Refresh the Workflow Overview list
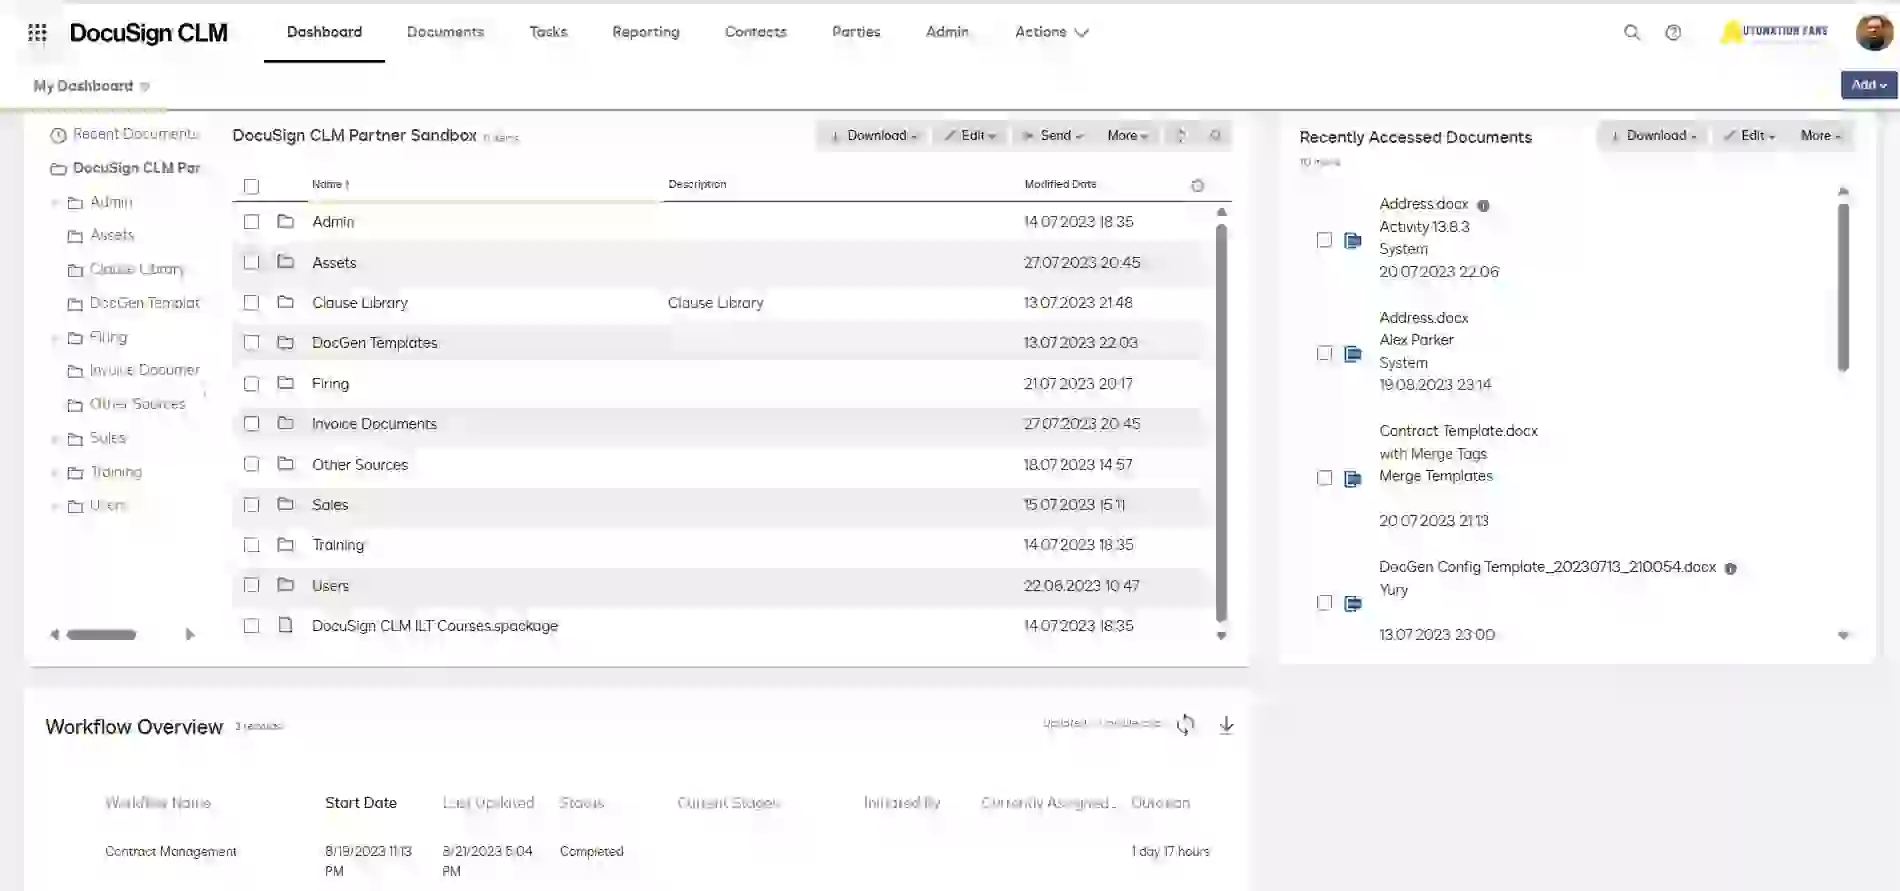This screenshot has height=891, width=1900. click(1186, 724)
